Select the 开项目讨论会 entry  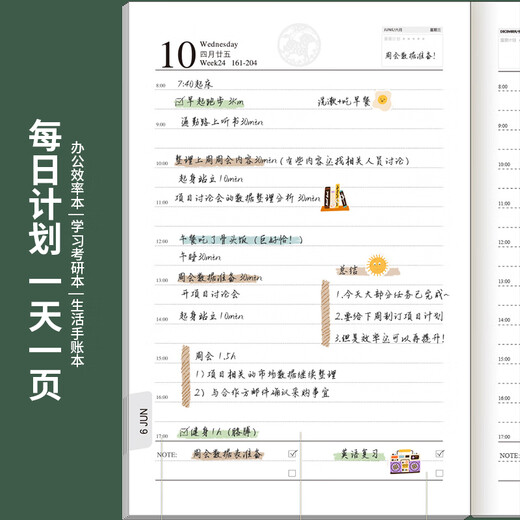210,294
